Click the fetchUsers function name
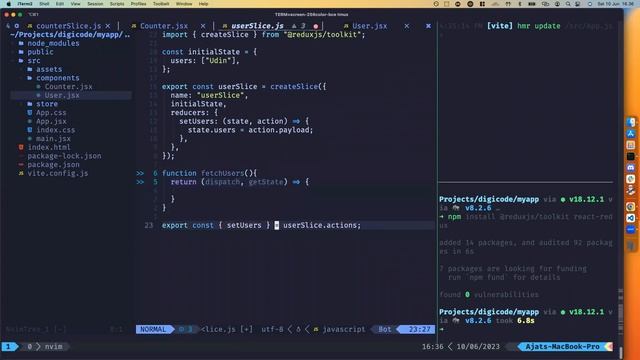This screenshot has width=640, height=360. point(222,173)
